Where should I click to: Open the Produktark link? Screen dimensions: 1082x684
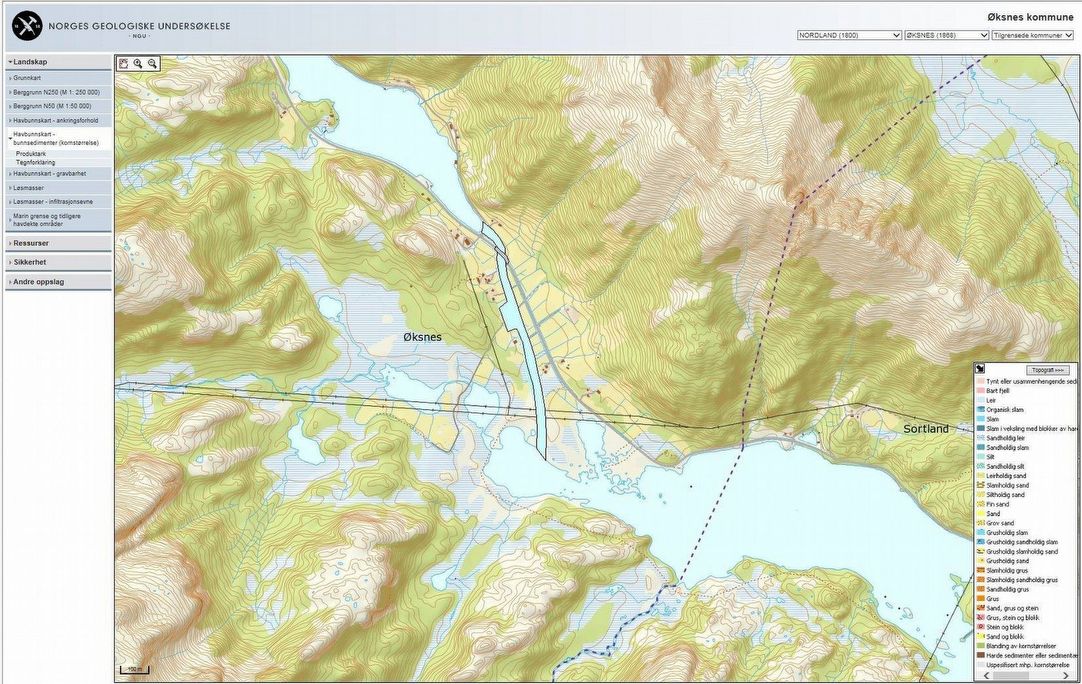tap(31, 153)
